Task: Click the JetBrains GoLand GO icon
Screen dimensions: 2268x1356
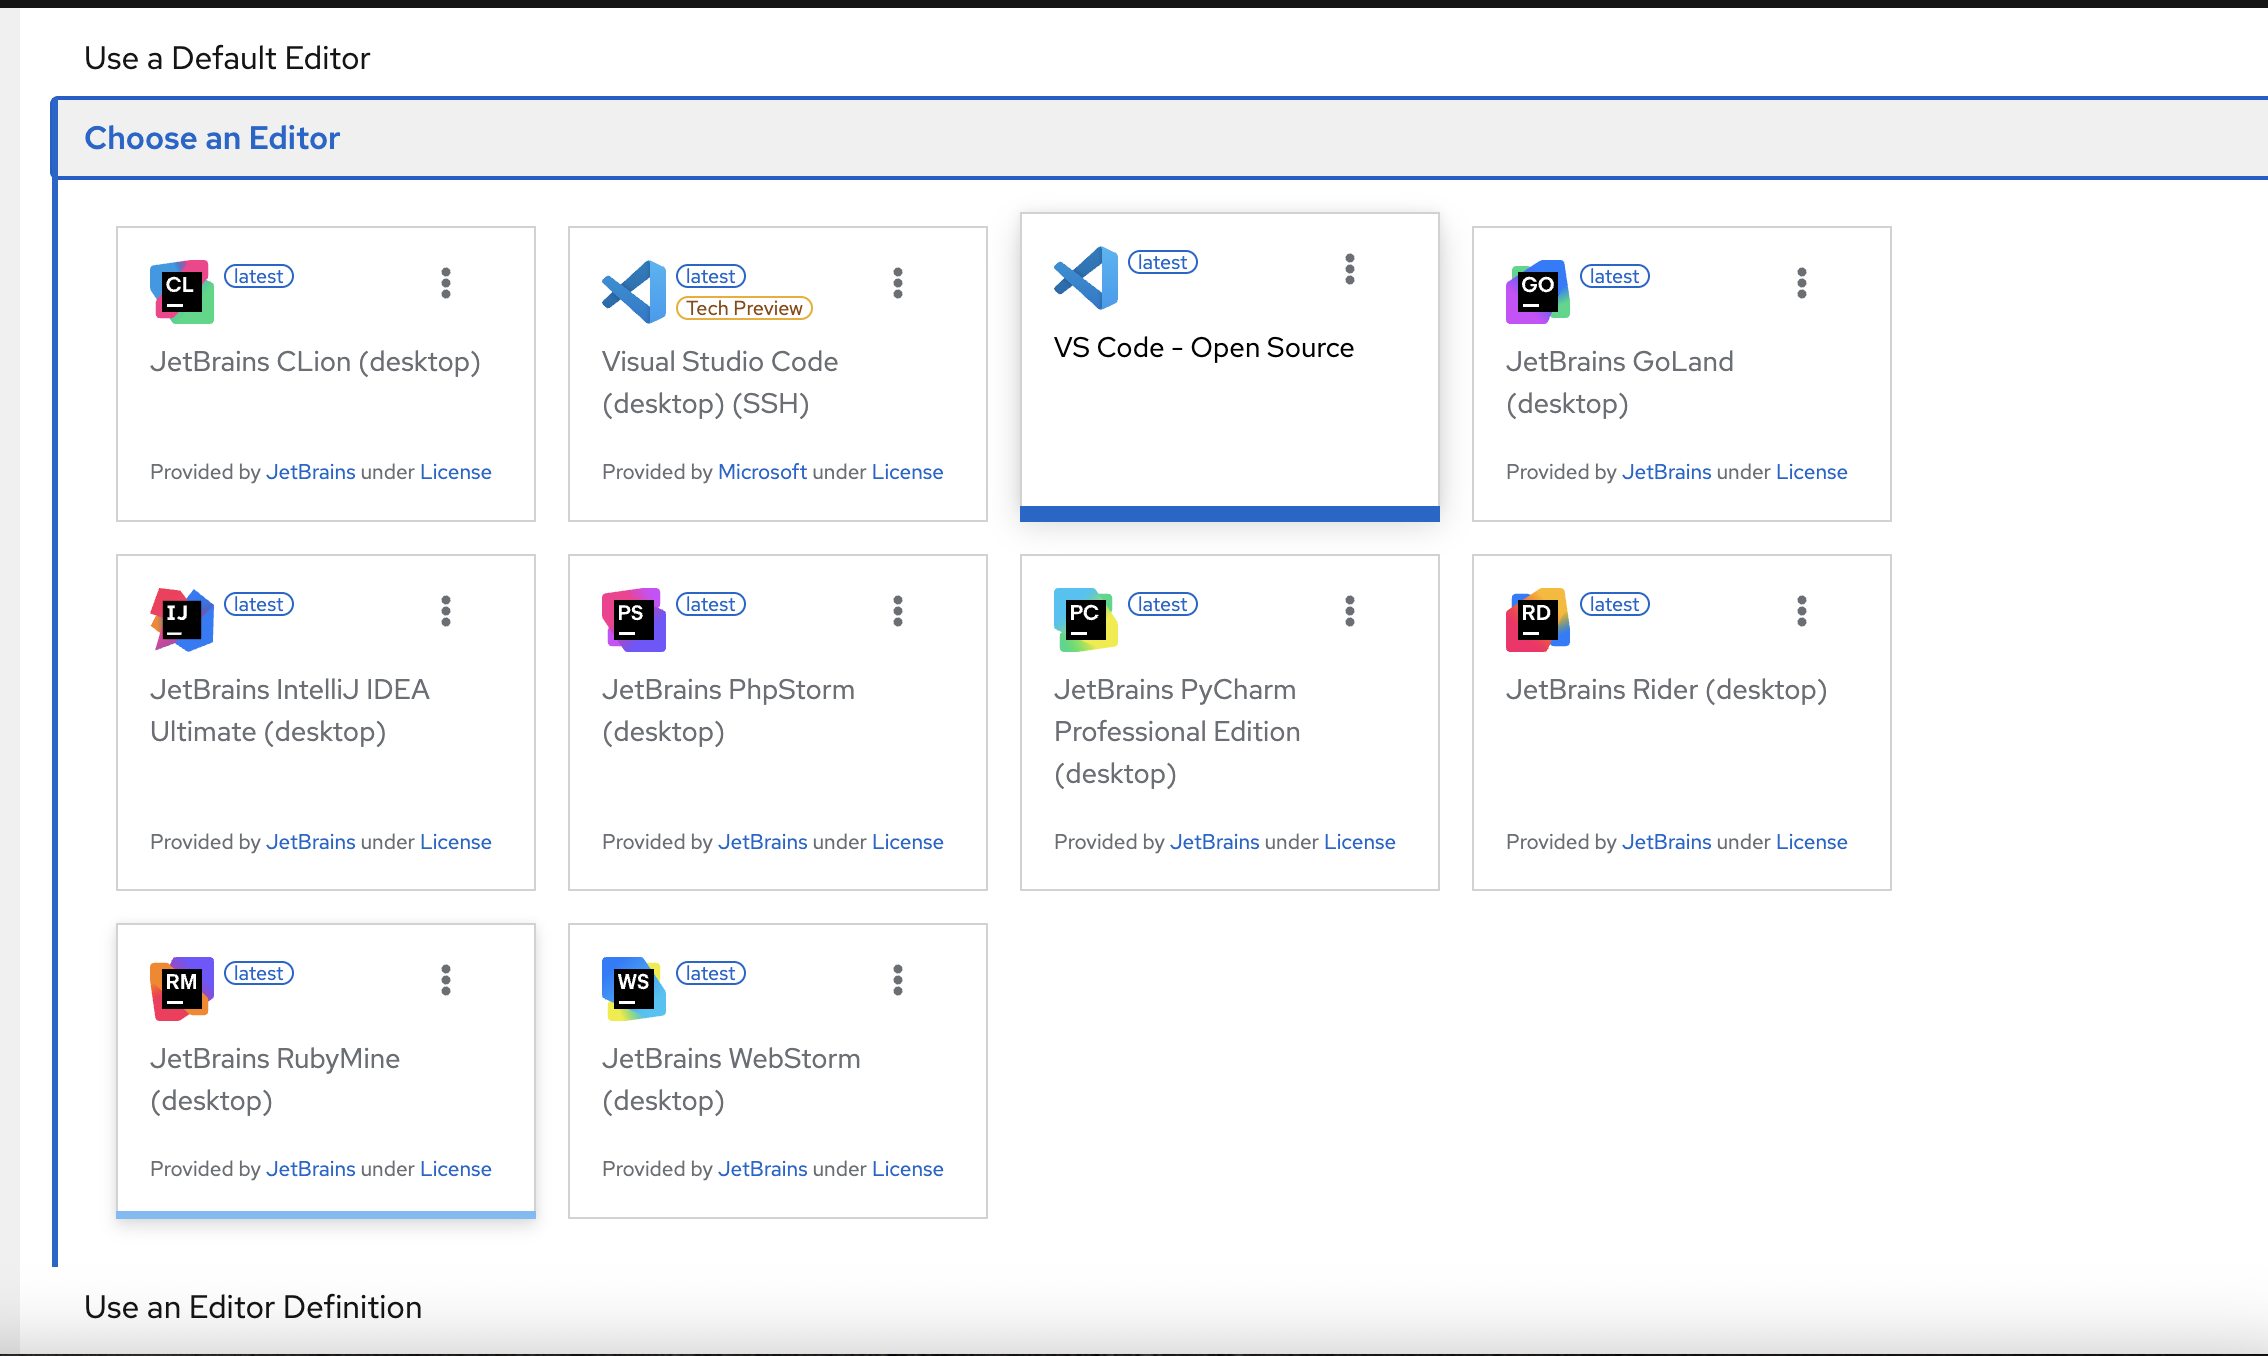Action: point(1537,291)
